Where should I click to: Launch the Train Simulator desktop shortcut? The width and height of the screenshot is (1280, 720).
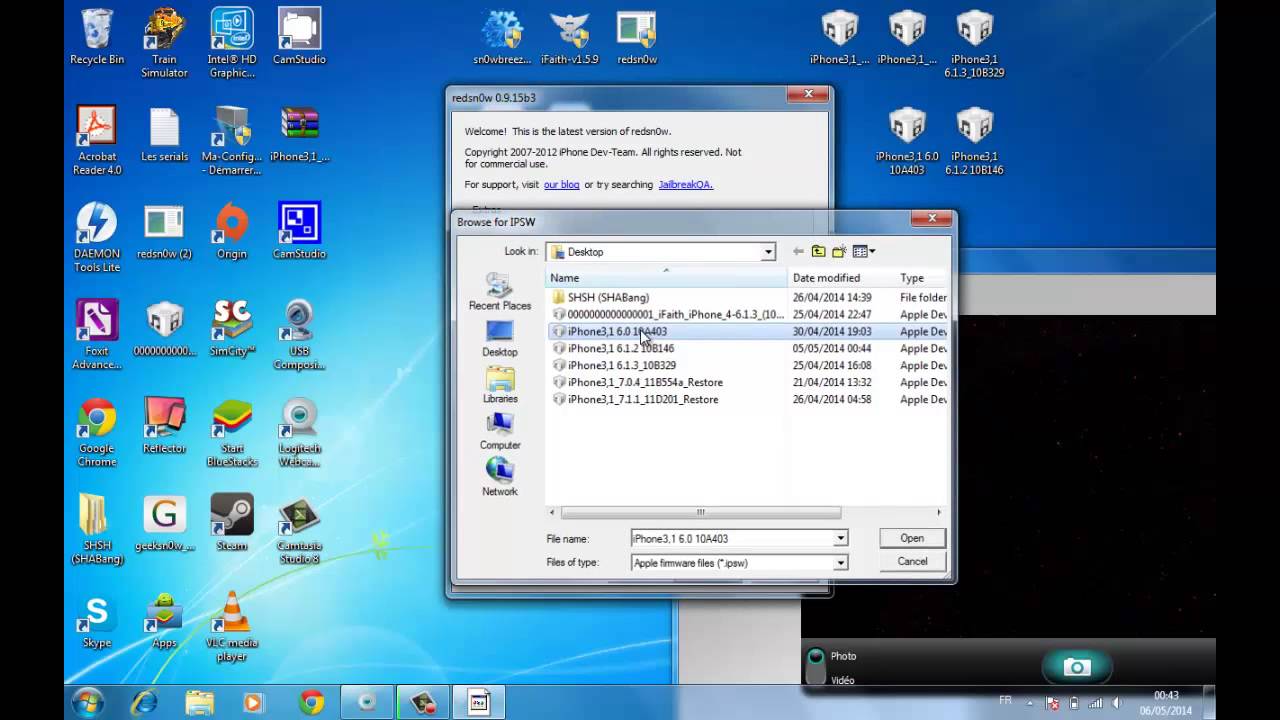[164, 44]
